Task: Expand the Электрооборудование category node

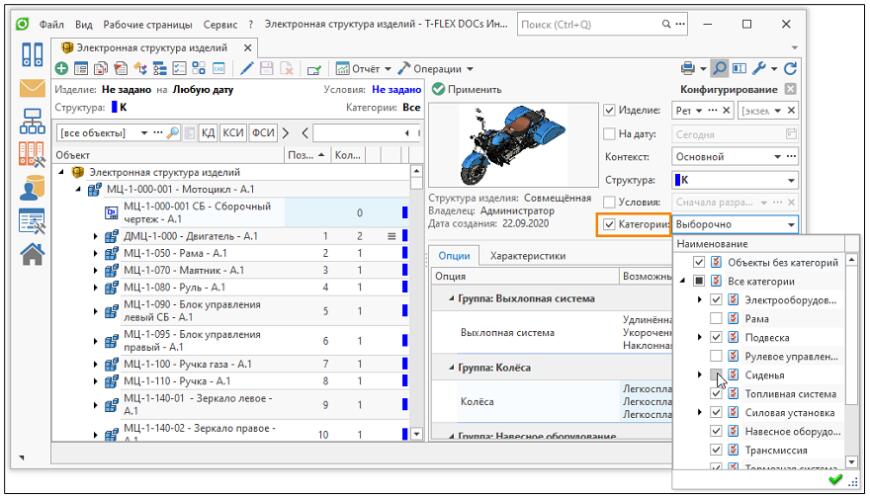Action: [700, 300]
